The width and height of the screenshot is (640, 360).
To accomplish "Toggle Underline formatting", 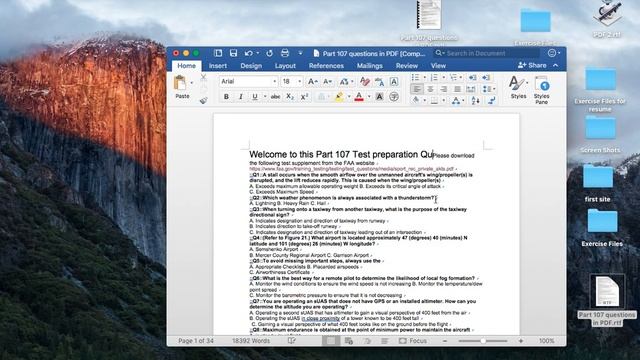I will click(x=255, y=97).
